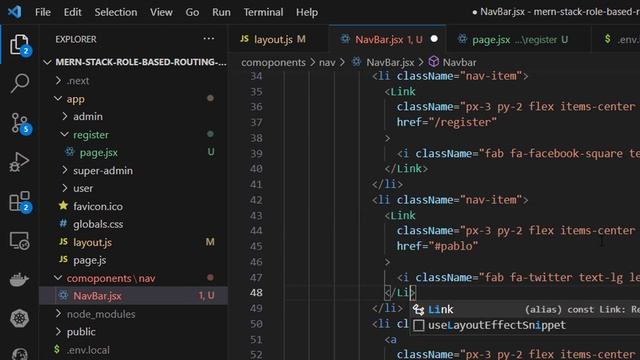640x360 pixels.
Task: Open the Edit menu
Action: pos(73,12)
